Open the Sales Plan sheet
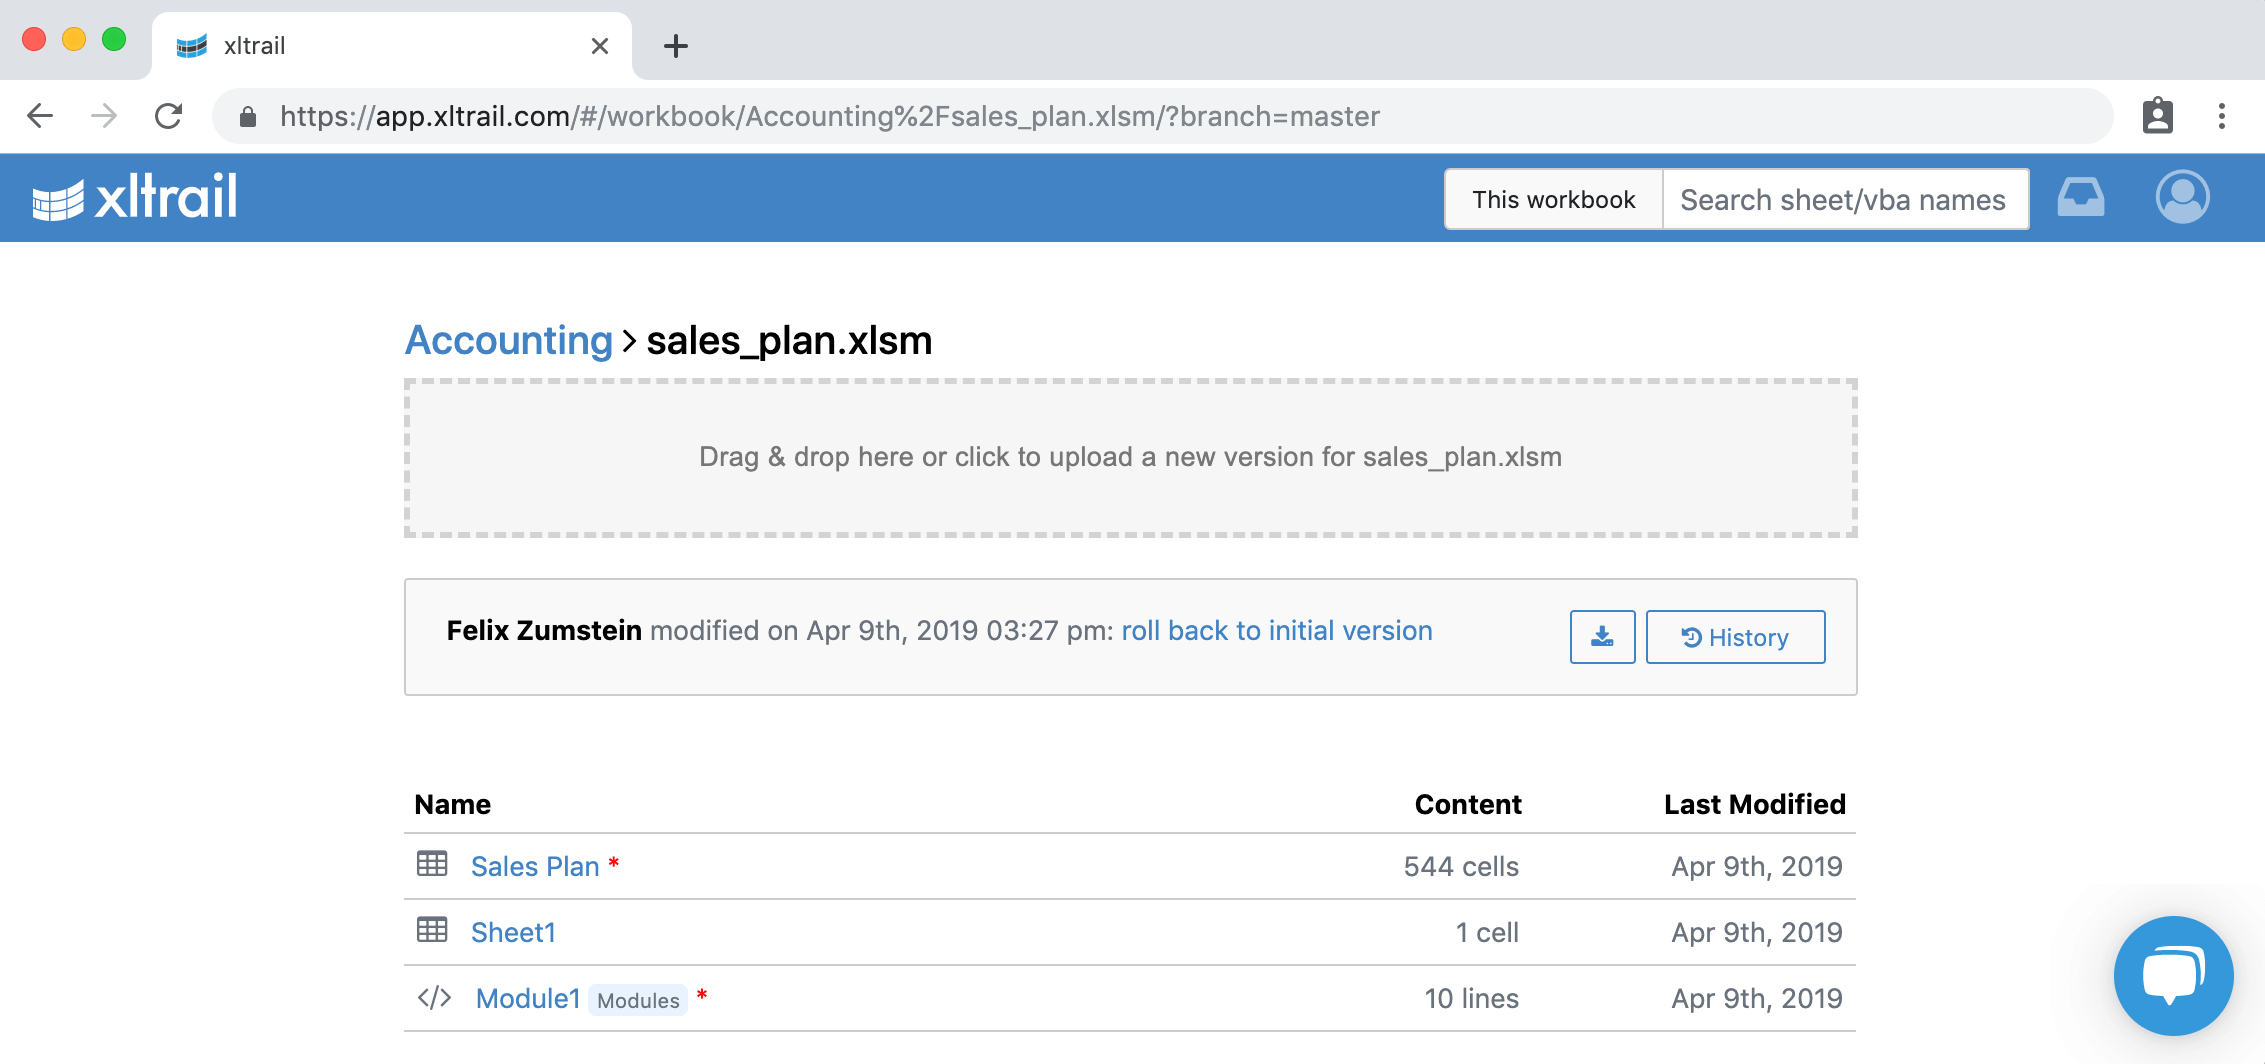The image size is (2265, 1064). [x=535, y=867]
